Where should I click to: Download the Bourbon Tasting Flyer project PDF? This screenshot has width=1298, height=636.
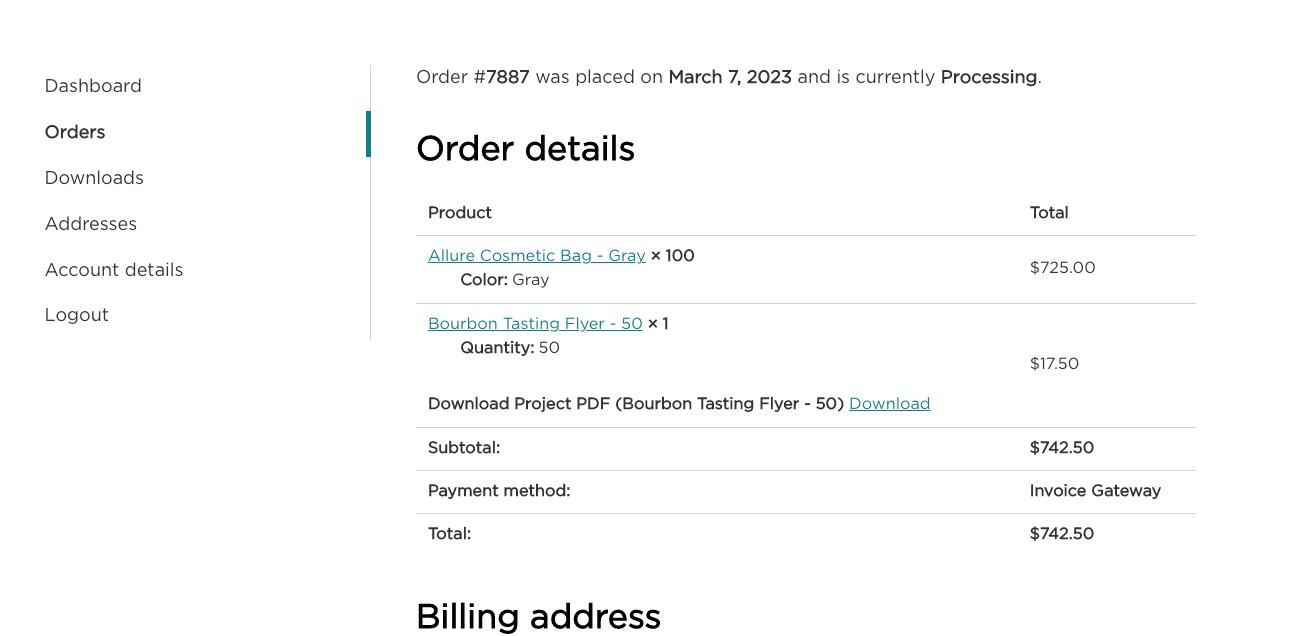(x=889, y=404)
